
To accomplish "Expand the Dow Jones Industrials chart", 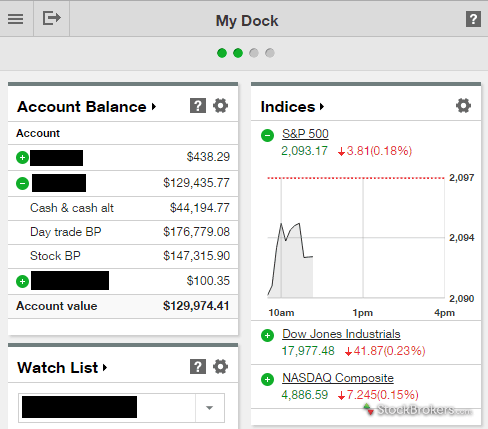I will click(267, 335).
